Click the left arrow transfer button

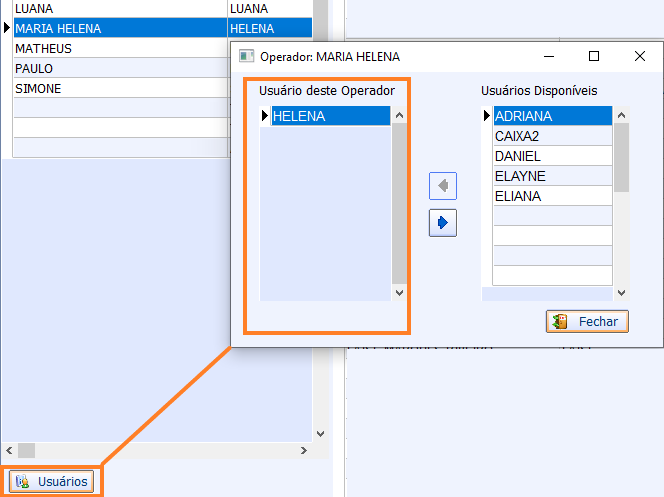click(442, 186)
